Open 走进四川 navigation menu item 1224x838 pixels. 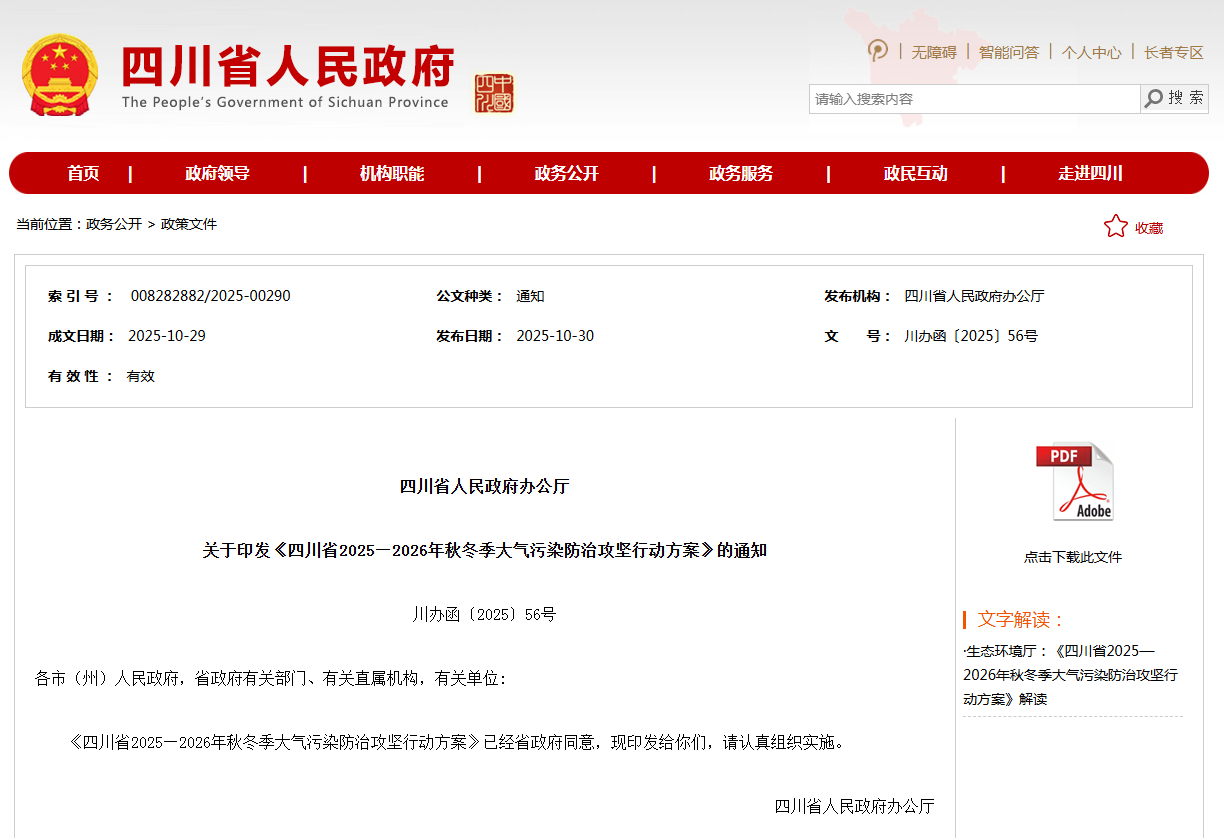[x=1090, y=174]
